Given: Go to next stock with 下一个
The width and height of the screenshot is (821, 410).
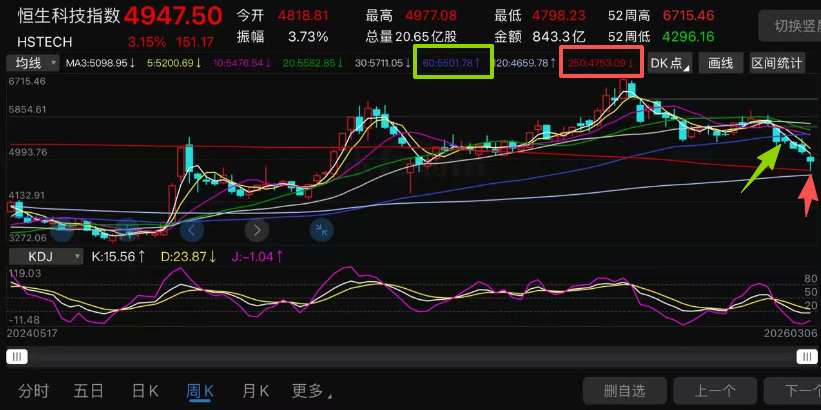Looking at the screenshot, I should [x=793, y=391].
